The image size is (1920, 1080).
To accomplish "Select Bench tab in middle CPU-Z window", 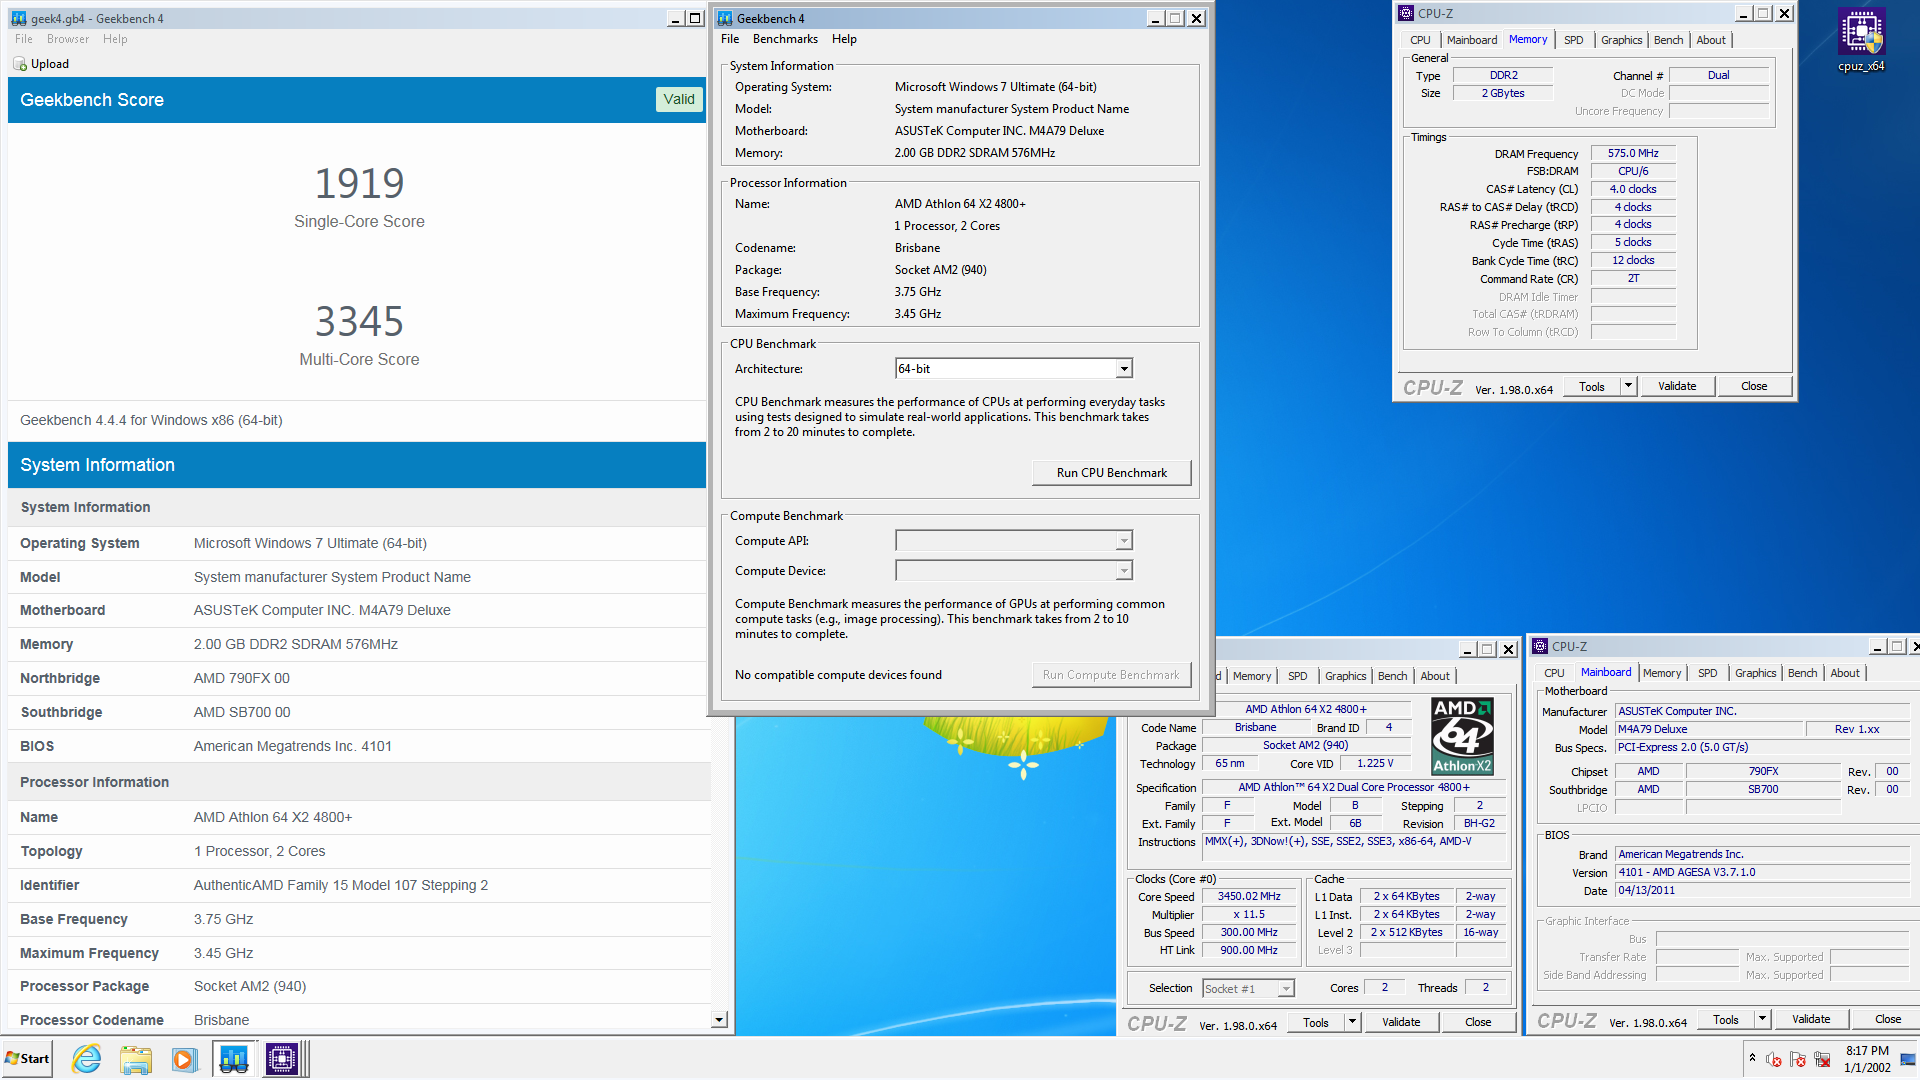I will (1392, 676).
